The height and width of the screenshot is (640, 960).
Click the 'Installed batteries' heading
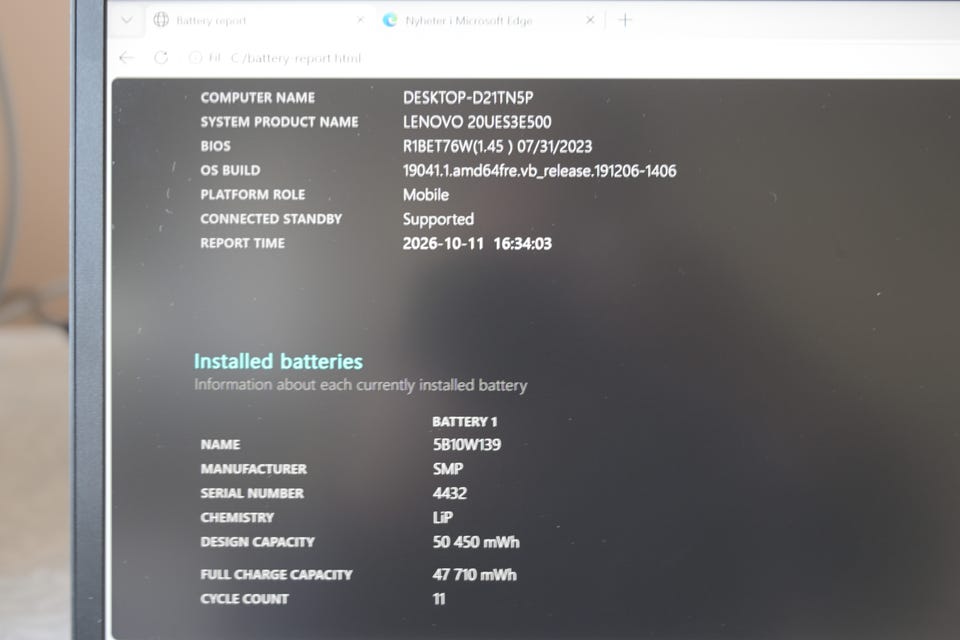pyautogui.click(x=278, y=361)
